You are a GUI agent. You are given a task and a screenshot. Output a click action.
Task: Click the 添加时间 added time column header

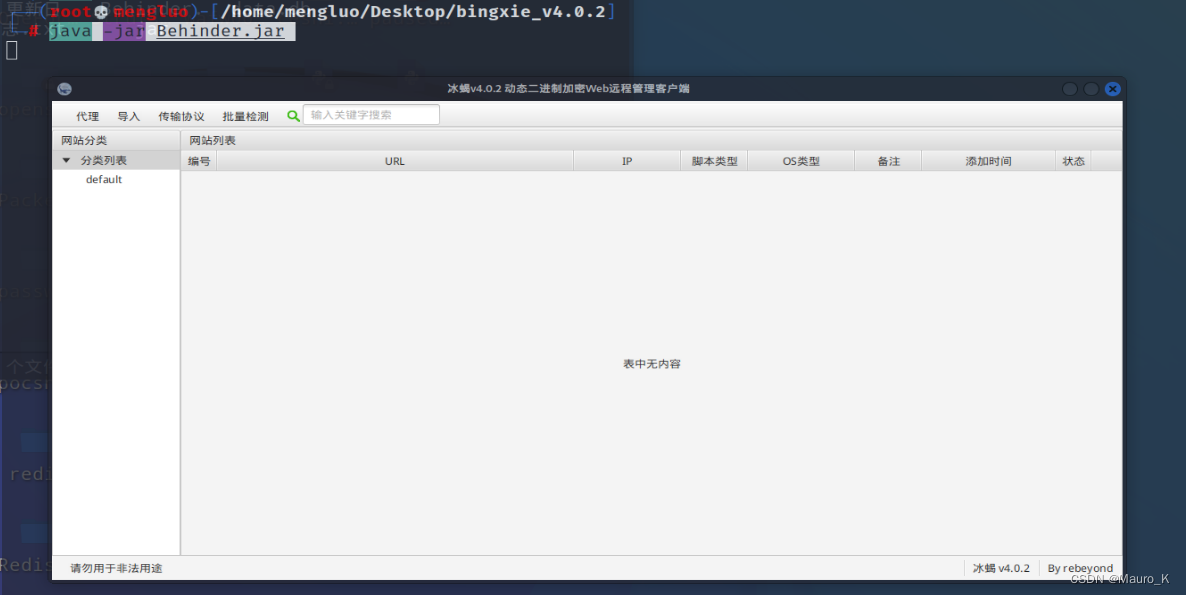point(988,160)
